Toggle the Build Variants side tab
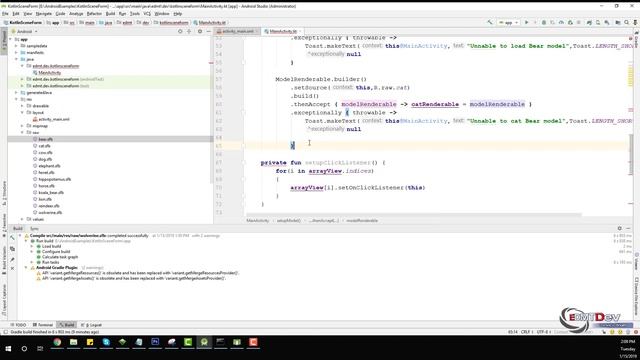Screen dimensions: 640x360 point(4,261)
